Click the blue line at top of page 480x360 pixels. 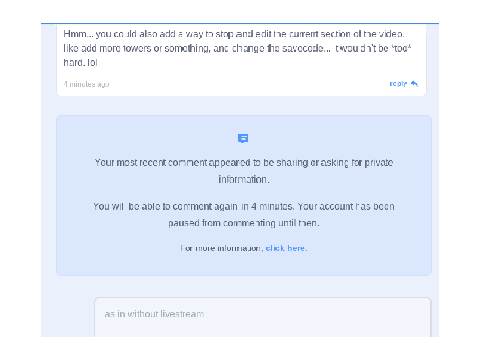(x=240, y=24)
